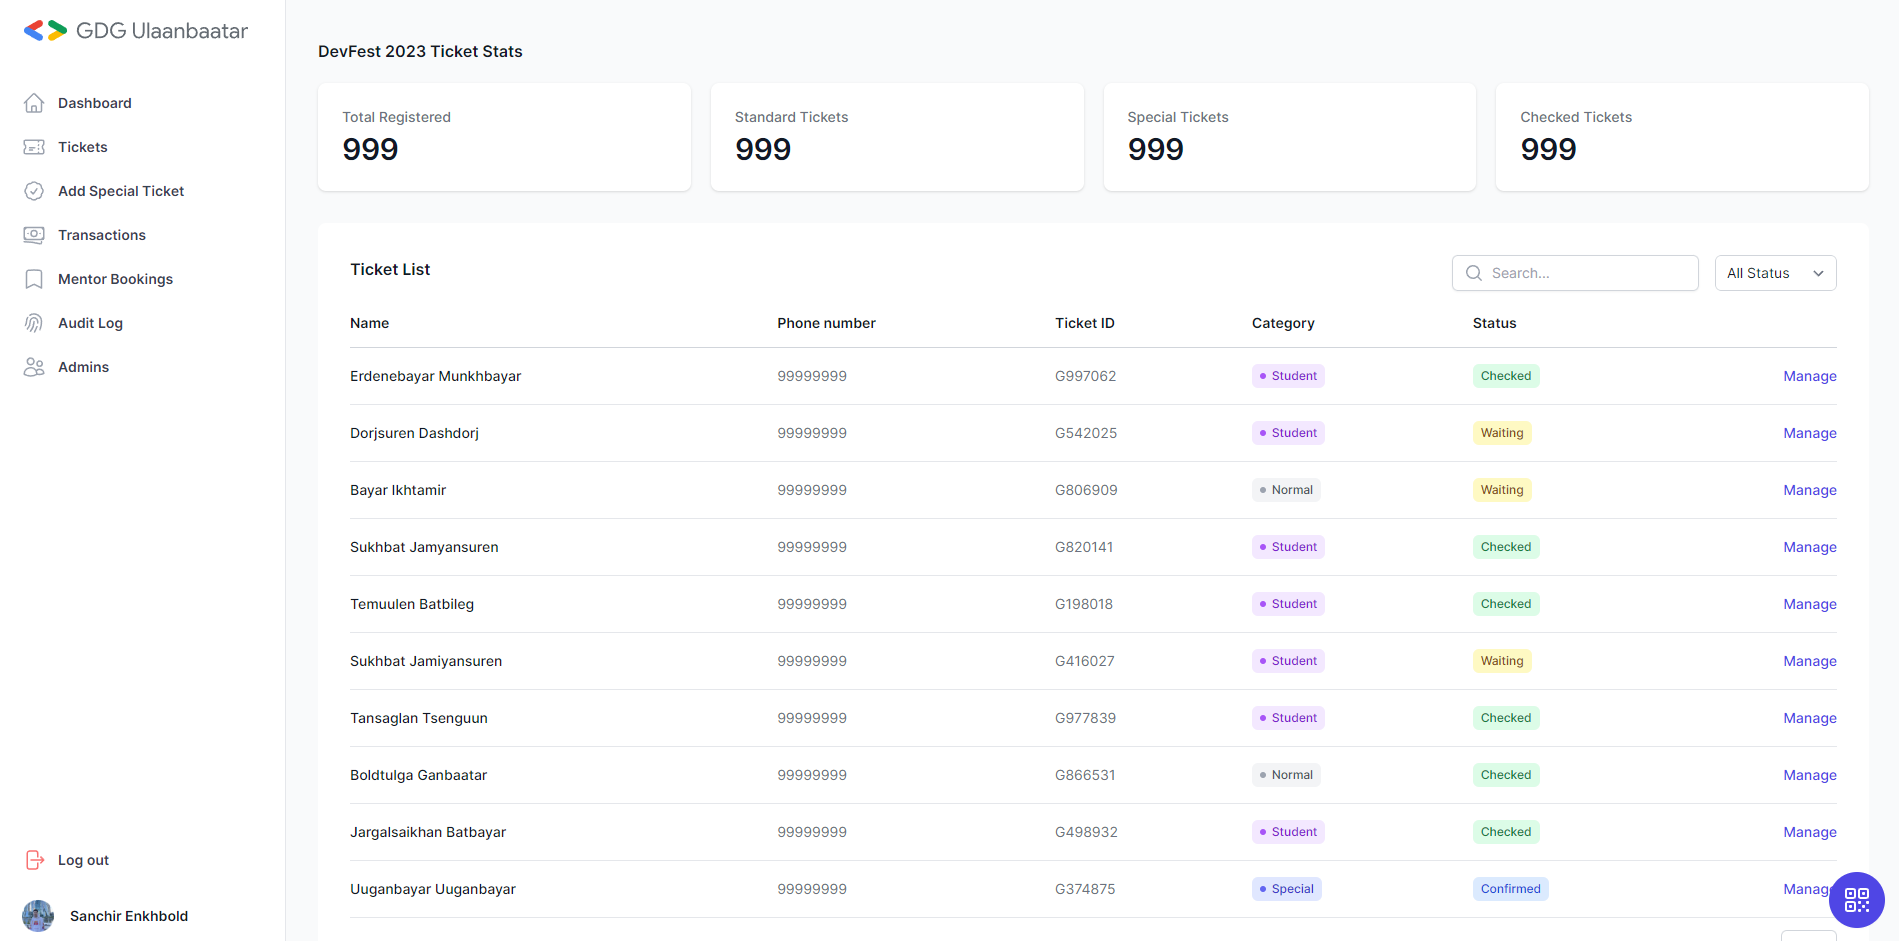The width and height of the screenshot is (1899, 941).
Task: Click the Log out arrow icon
Action: click(35, 860)
